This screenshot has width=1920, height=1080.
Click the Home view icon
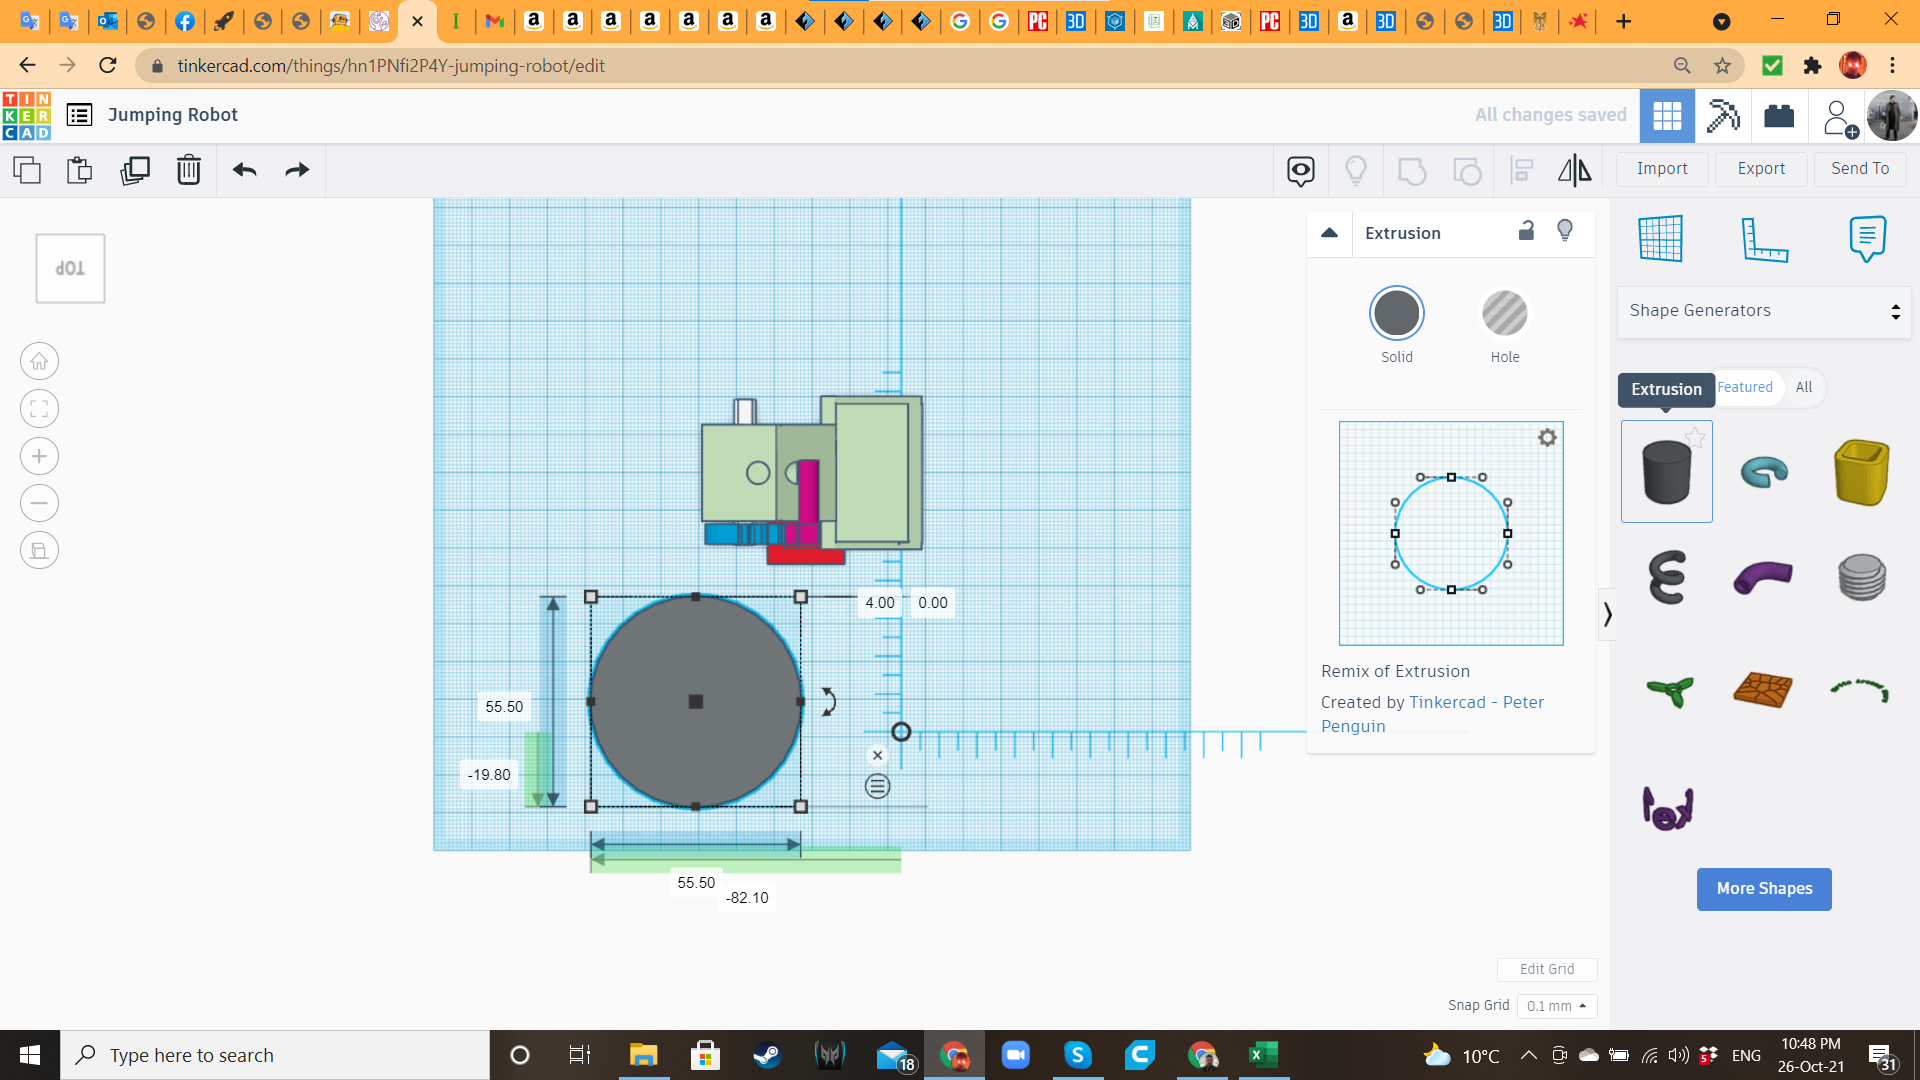pos(38,361)
